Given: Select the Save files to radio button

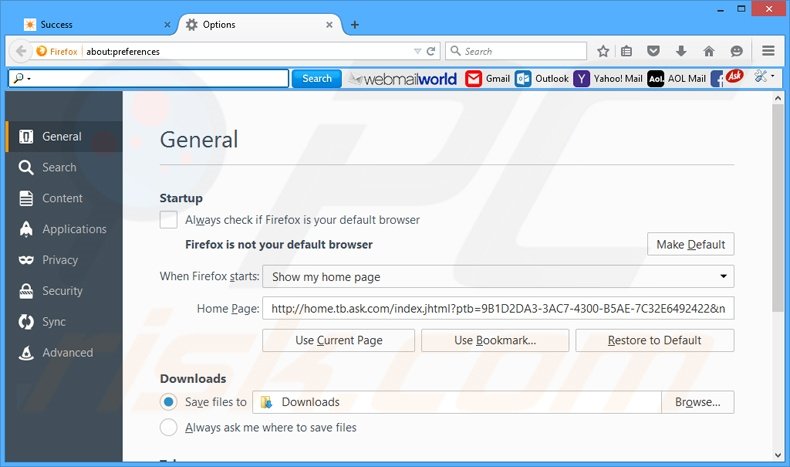Looking at the screenshot, I should [x=168, y=402].
